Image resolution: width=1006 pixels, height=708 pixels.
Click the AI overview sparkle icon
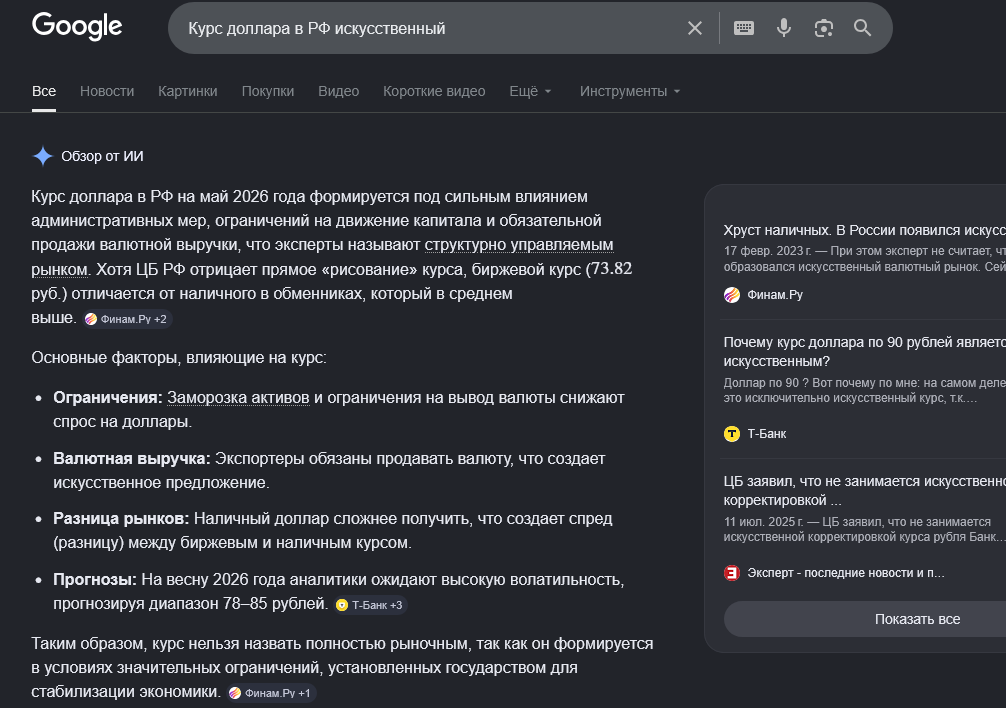[42, 156]
